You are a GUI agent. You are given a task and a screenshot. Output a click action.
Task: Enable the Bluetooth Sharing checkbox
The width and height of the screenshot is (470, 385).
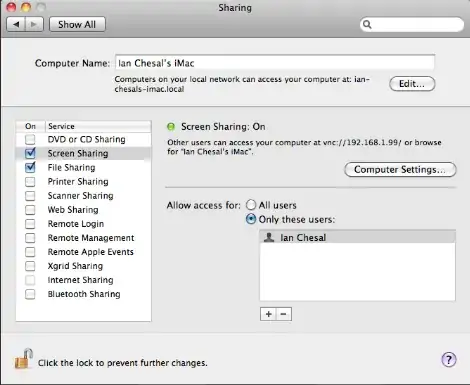click(30, 294)
